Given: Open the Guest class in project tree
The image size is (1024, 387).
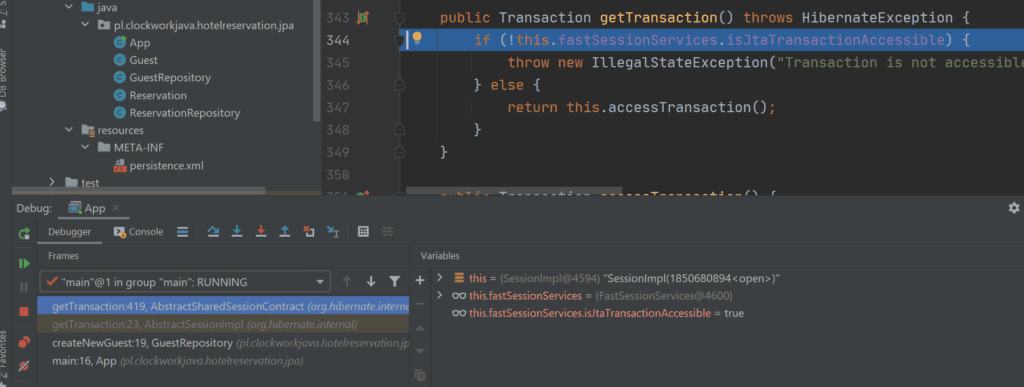Looking at the screenshot, I should pos(143,60).
